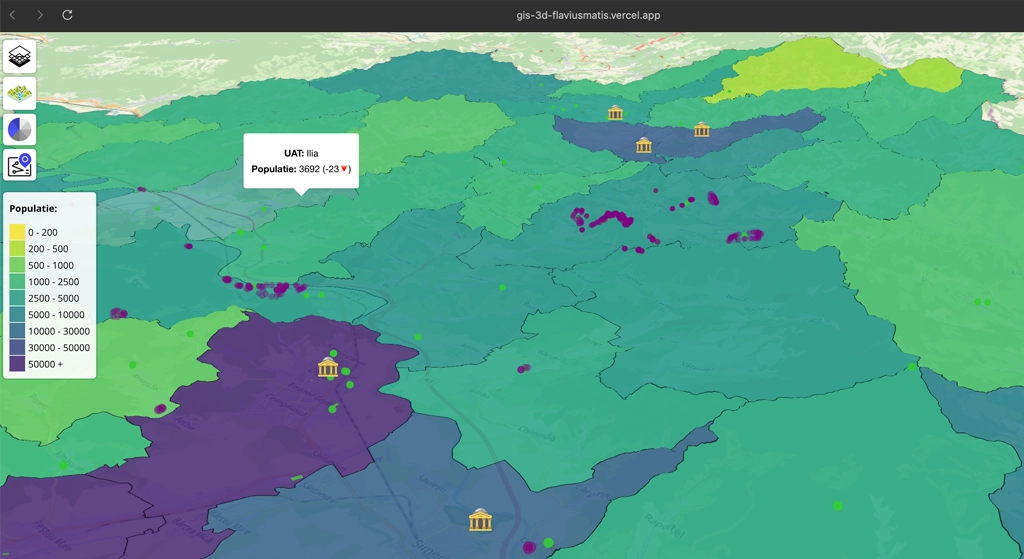Click the Populatie legend title
The image size is (1024, 559).
[33, 209]
